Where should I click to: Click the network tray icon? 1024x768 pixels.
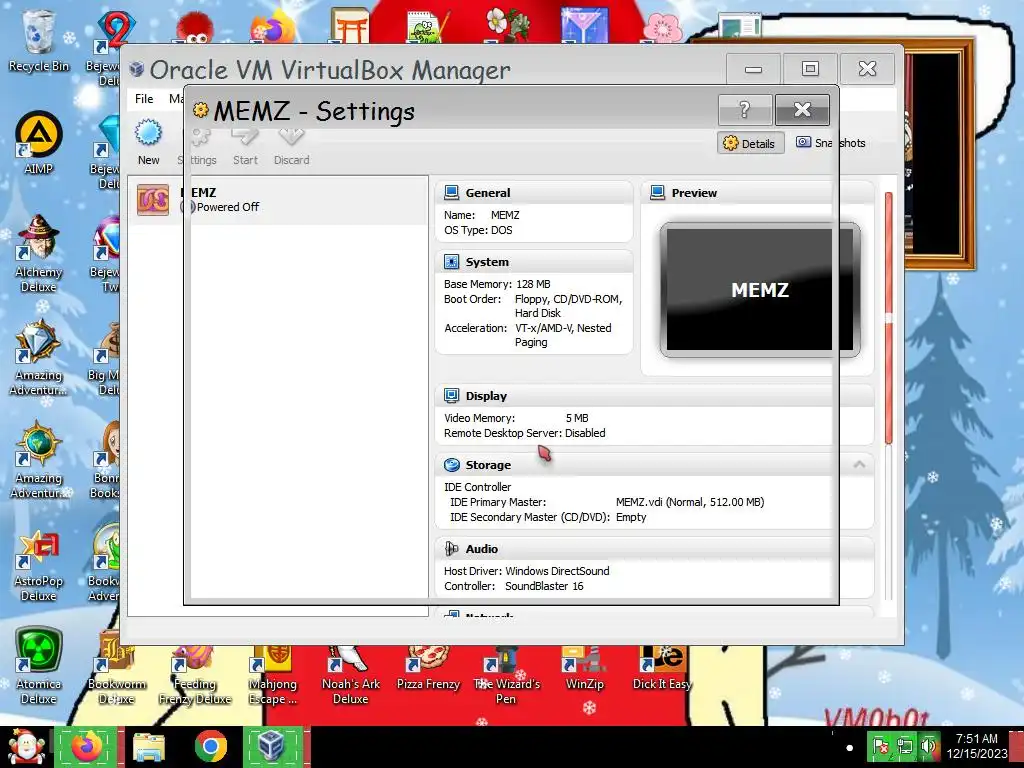[904, 746]
